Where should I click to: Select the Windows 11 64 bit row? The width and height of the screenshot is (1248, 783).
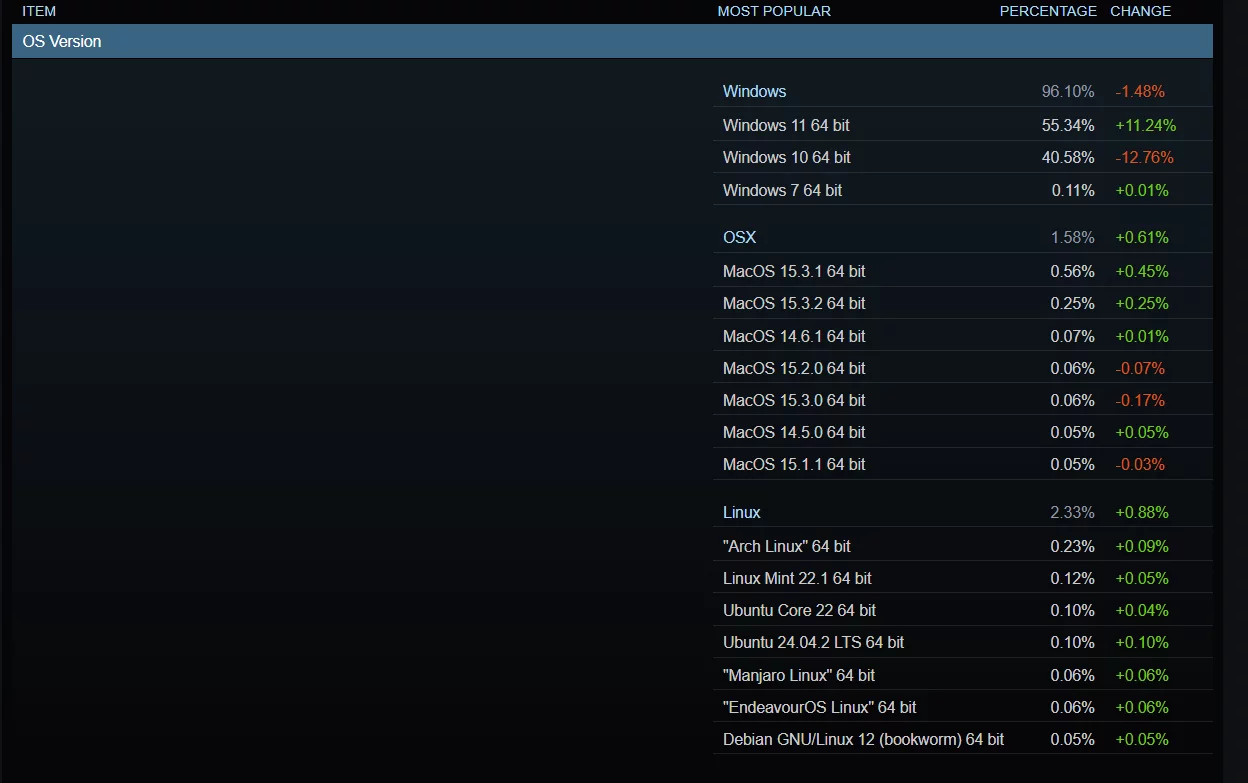[x=963, y=125]
